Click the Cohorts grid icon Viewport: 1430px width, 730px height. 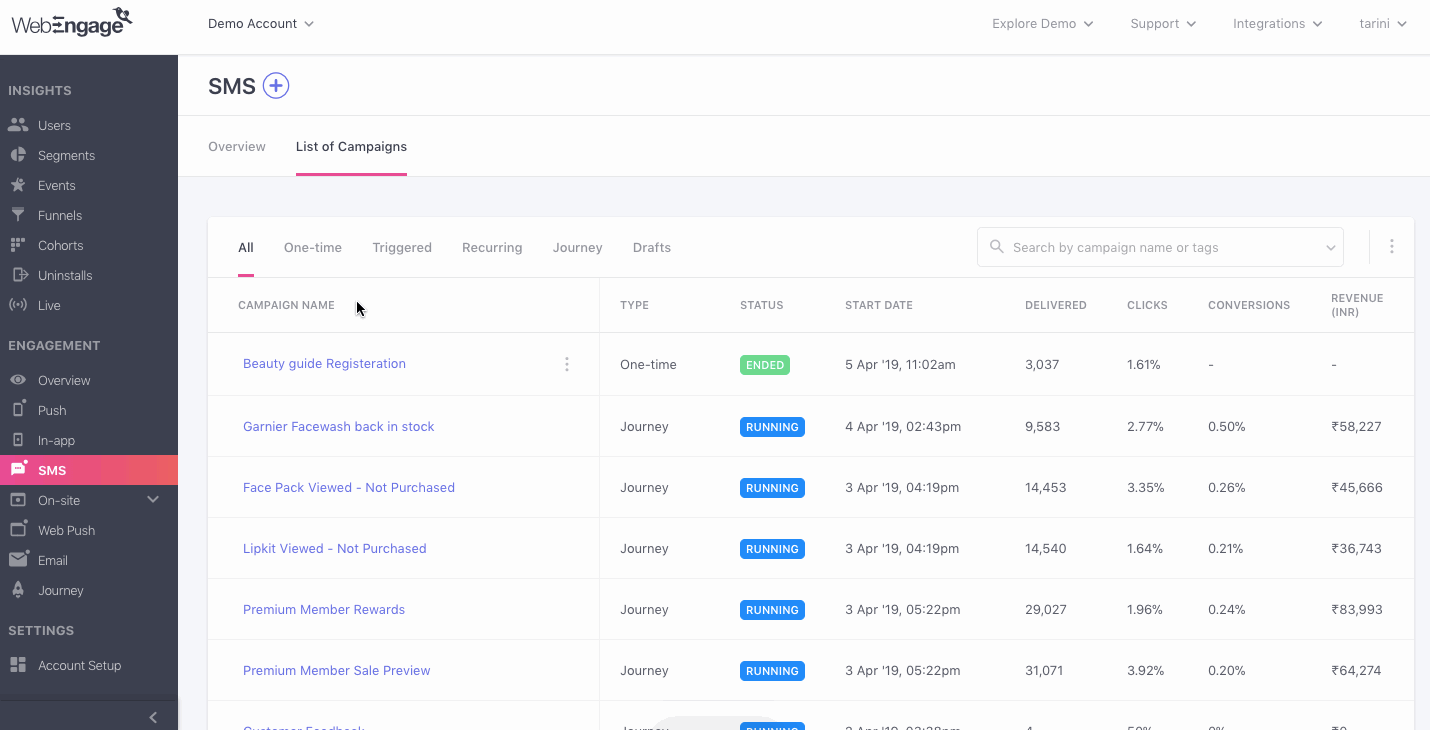pyautogui.click(x=18, y=245)
